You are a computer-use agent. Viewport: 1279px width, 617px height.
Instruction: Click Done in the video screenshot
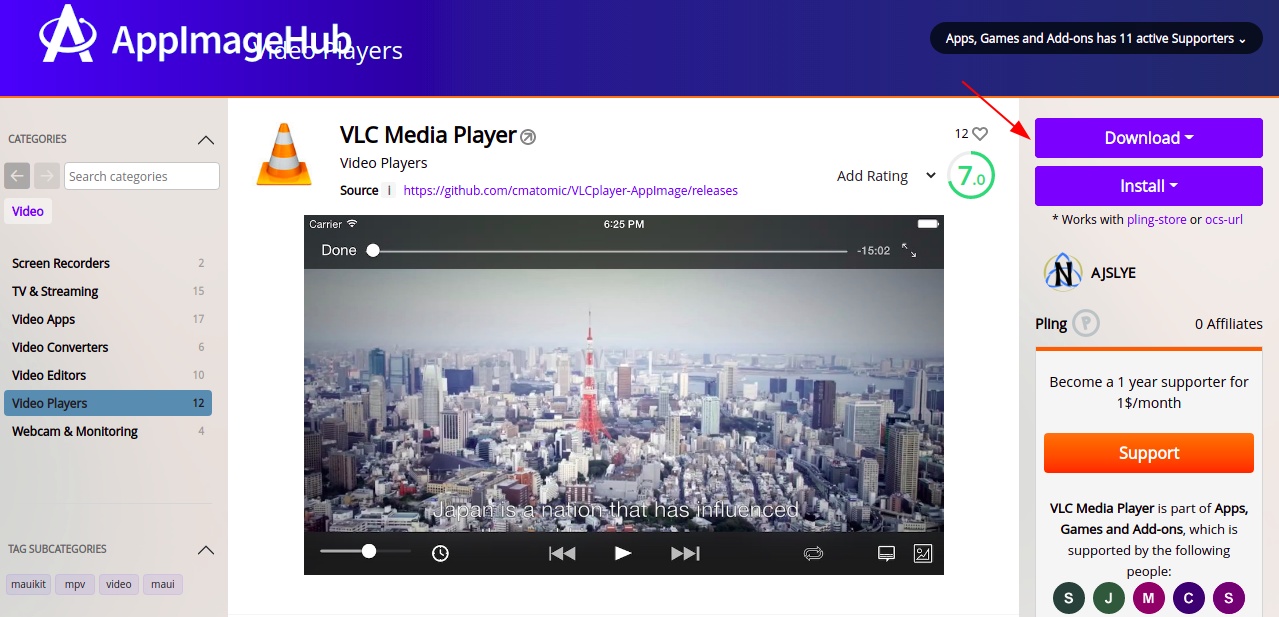click(x=339, y=250)
